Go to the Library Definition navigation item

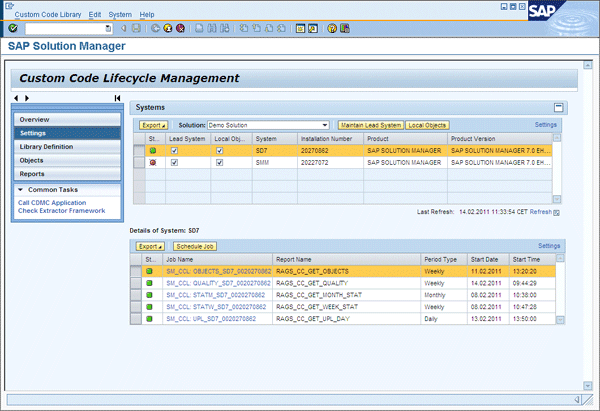click(x=67, y=147)
